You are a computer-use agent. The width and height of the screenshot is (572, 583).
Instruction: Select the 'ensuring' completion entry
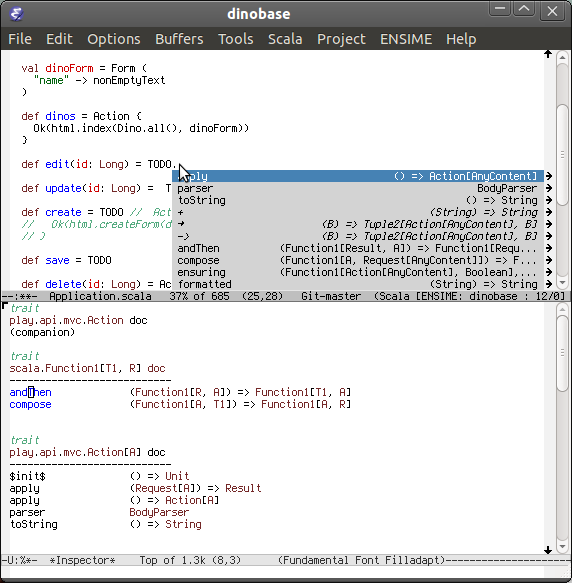point(358,272)
